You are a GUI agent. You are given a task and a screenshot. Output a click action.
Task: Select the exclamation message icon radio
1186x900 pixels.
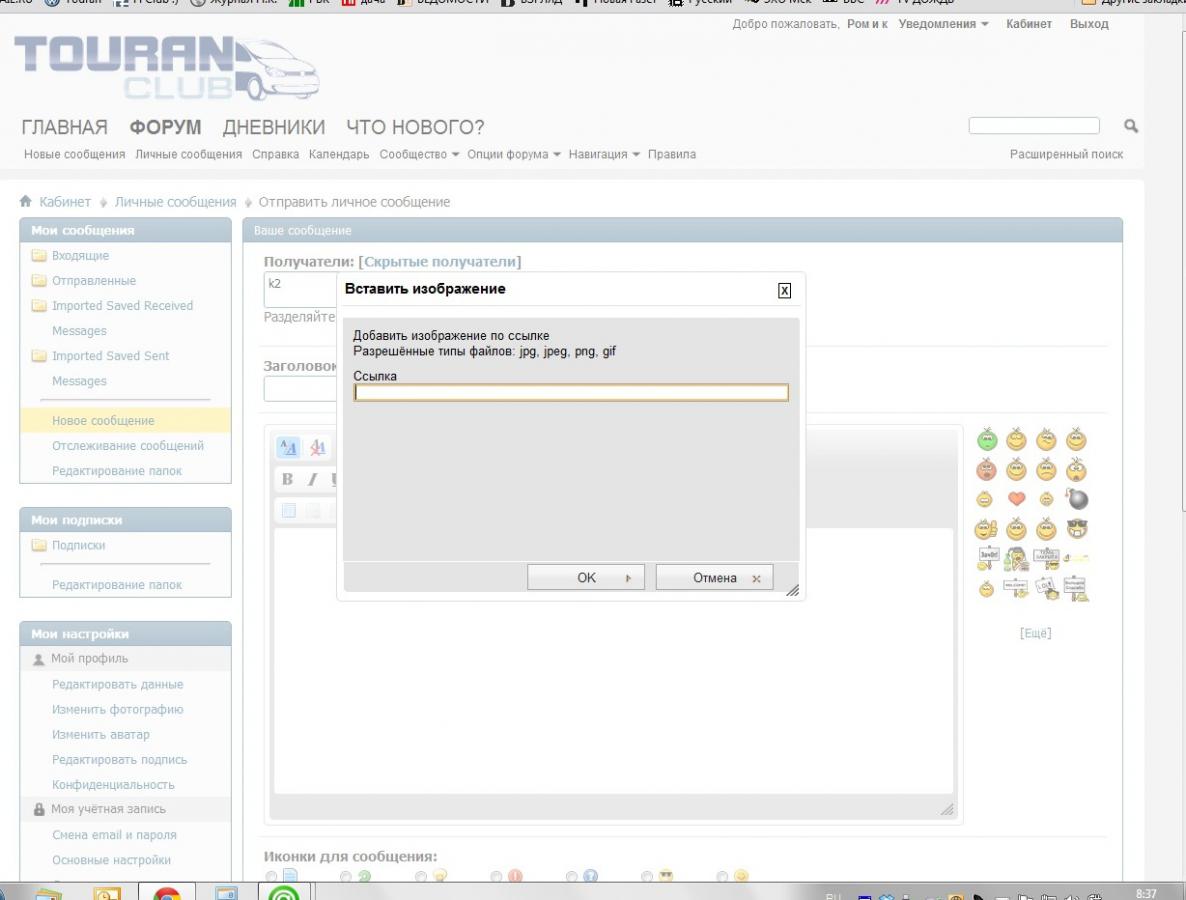[x=496, y=877]
